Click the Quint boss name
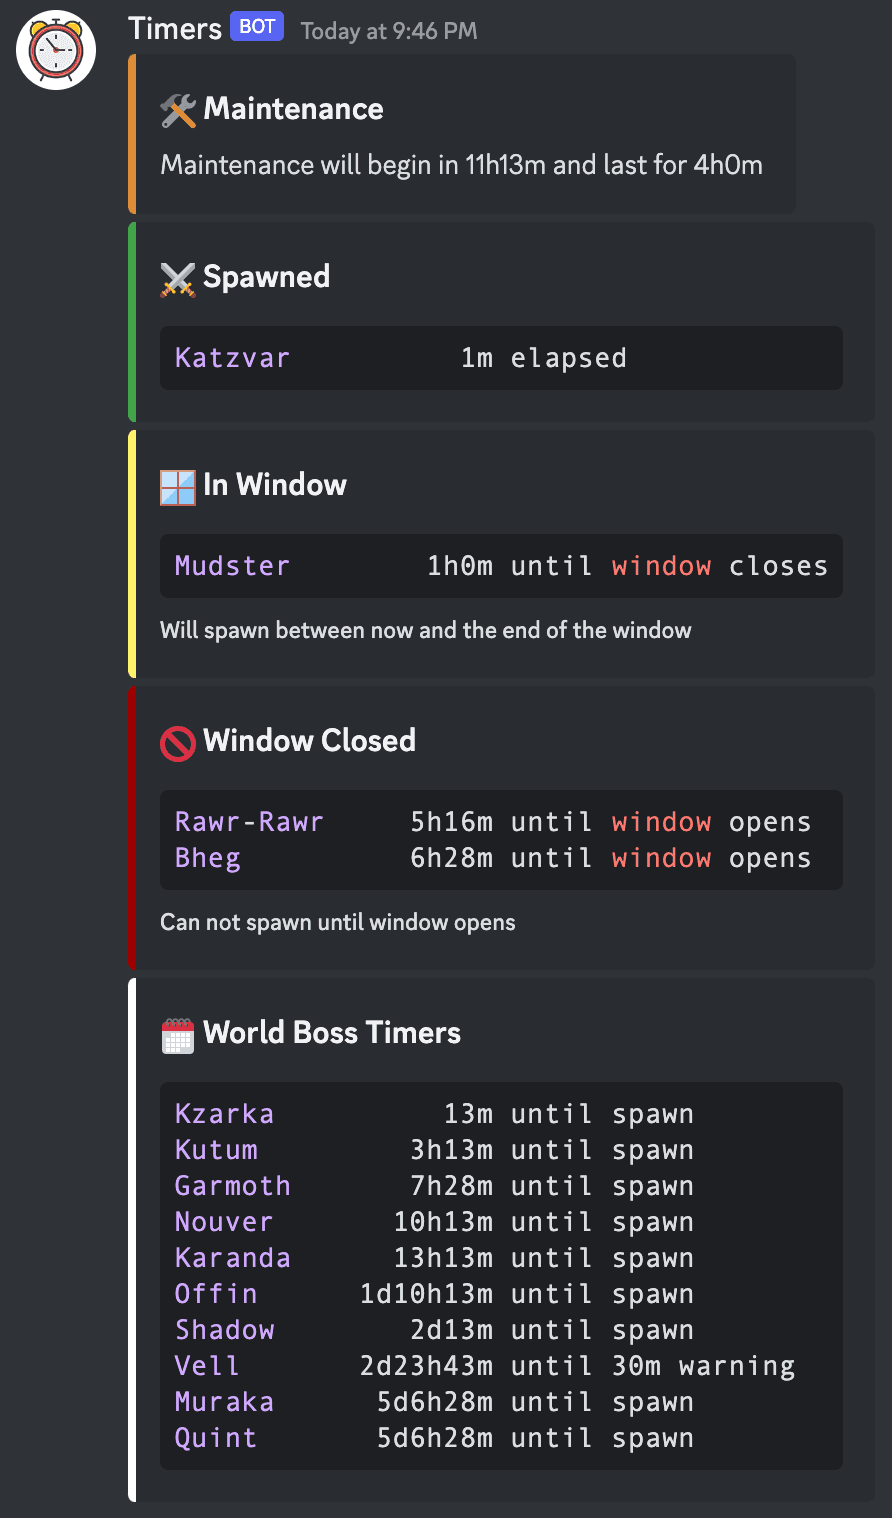 (x=215, y=1437)
